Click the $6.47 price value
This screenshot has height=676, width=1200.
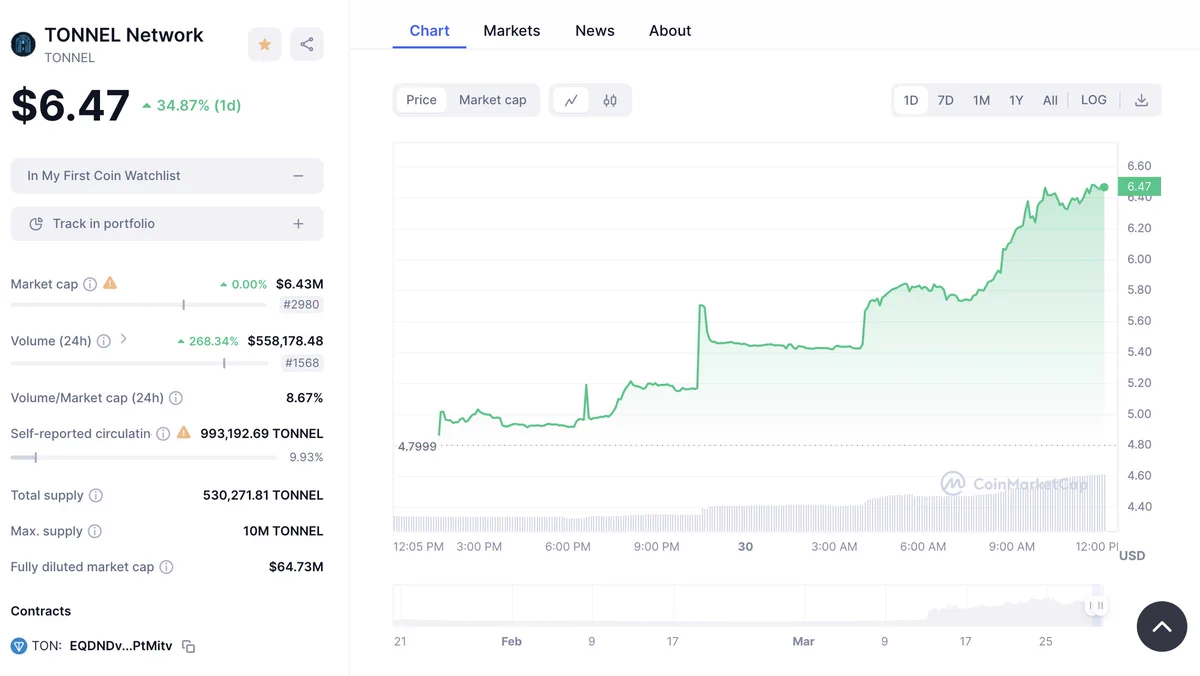(x=70, y=105)
